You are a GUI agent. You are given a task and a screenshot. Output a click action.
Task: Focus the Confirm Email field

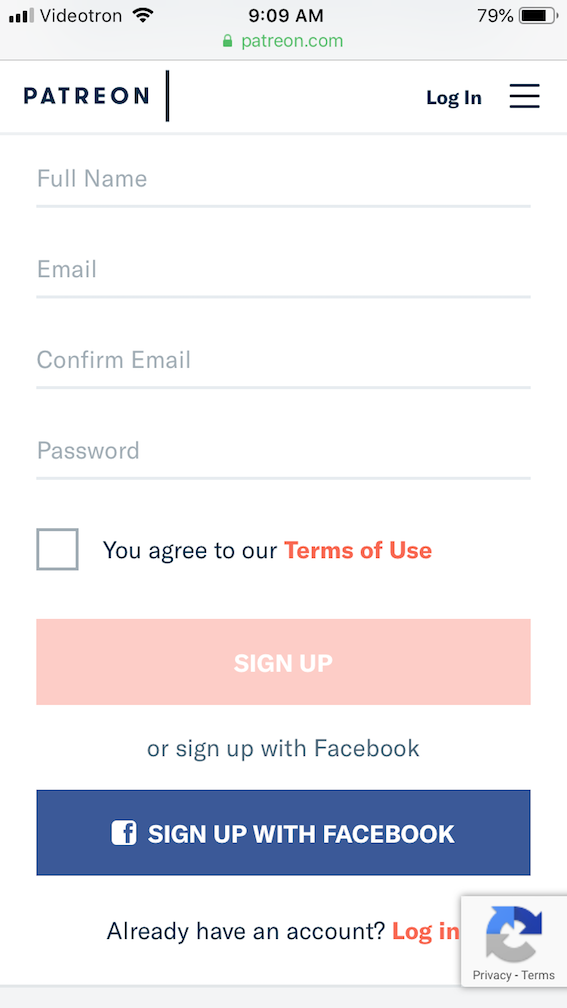(x=284, y=360)
